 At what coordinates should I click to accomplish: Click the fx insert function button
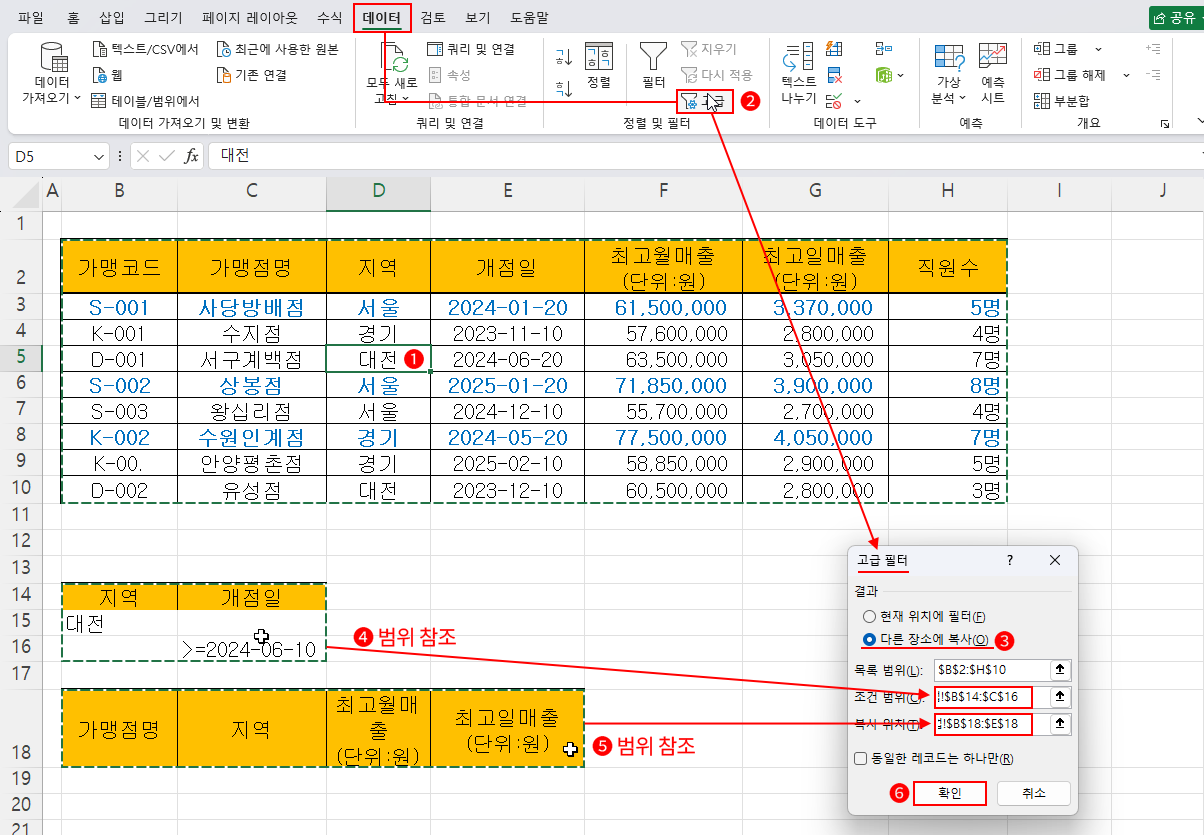tap(191, 156)
